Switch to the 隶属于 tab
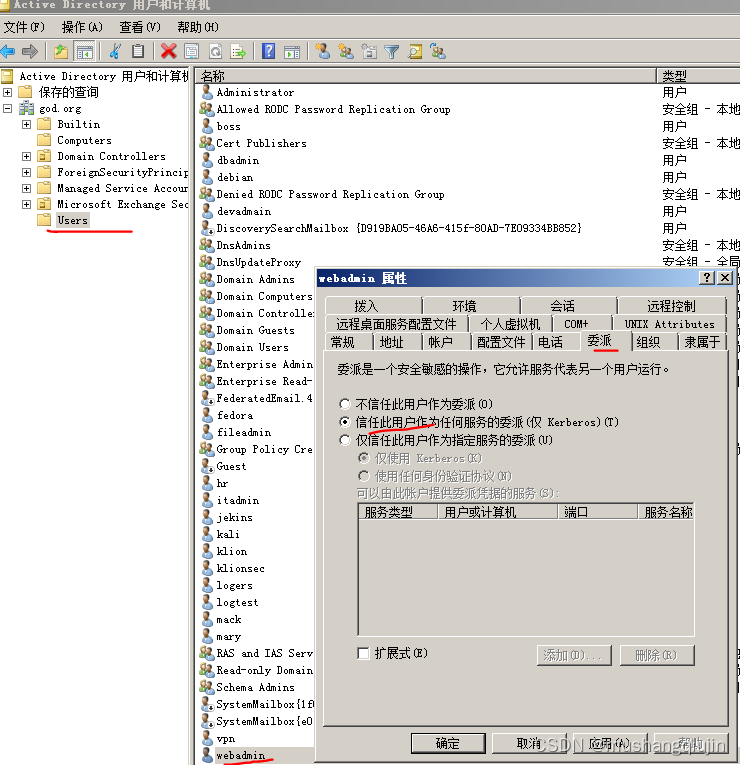This screenshot has height=765, width=740. point(701,342)
